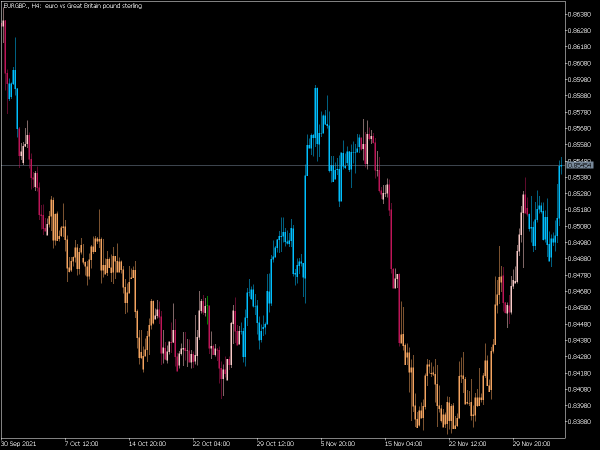Click the 0.84880 price axis label
The height and width of the screenshot is (450, 600).
click(x=579, y=259)
